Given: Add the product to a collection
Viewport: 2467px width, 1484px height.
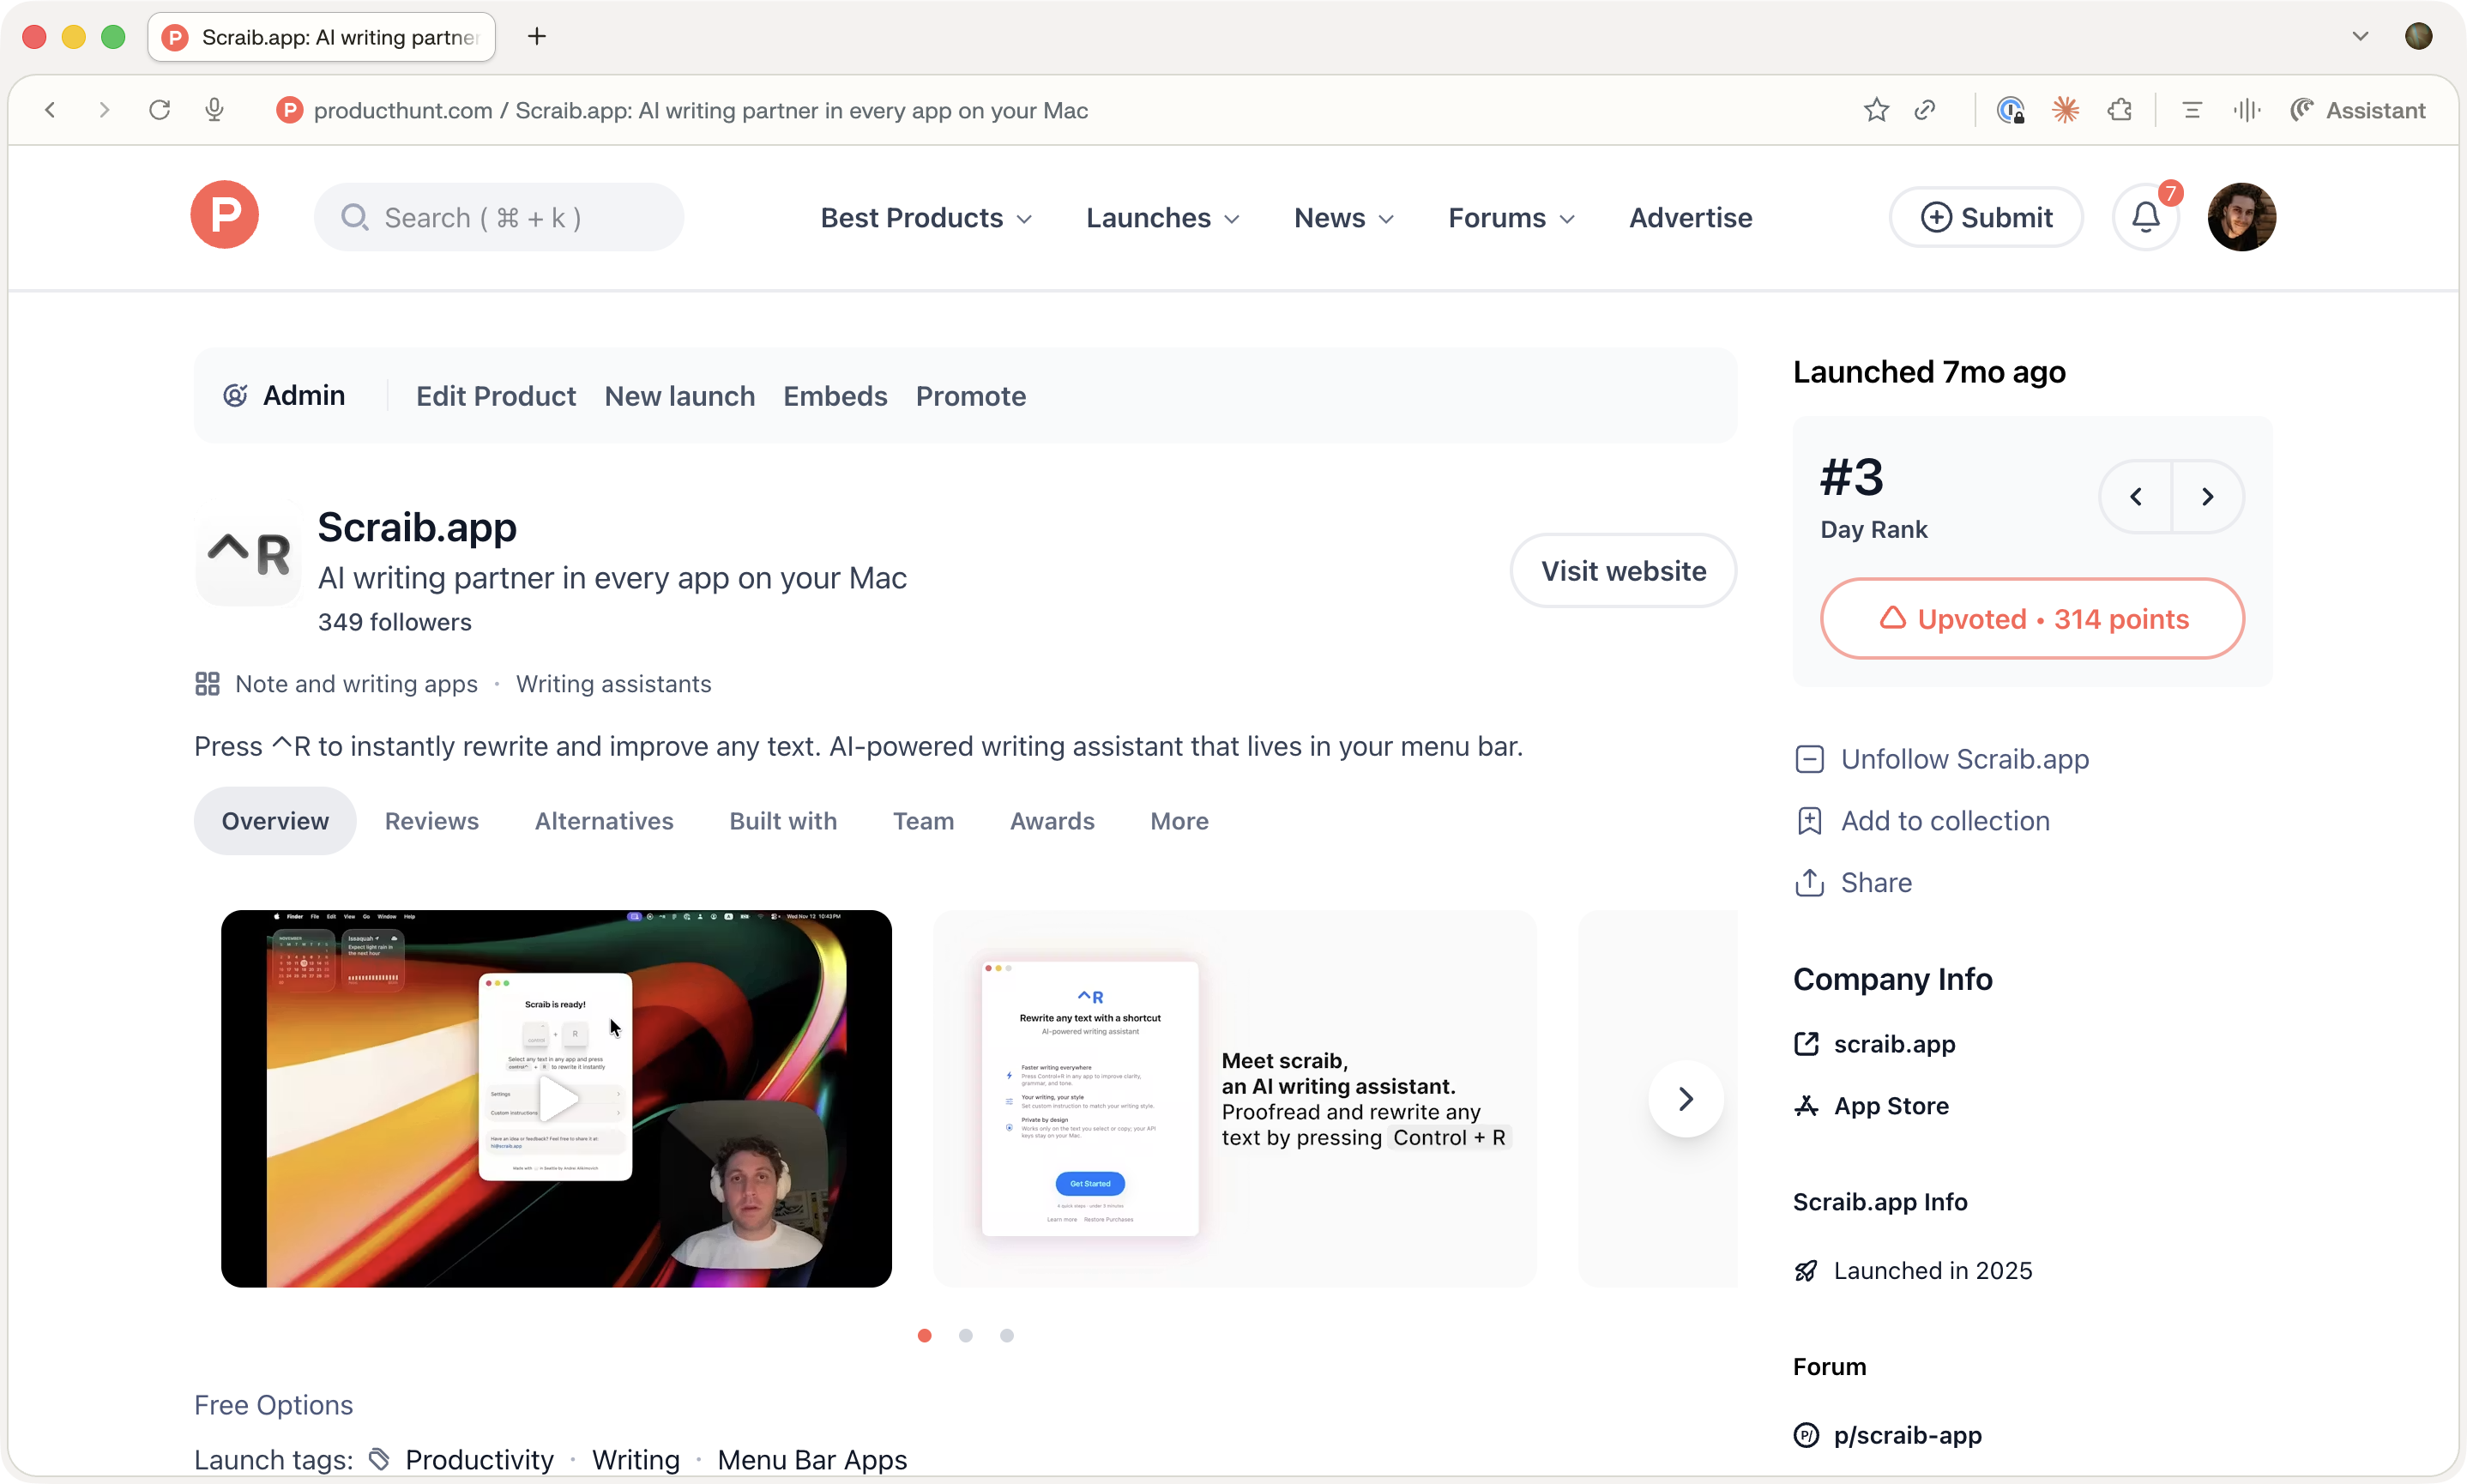Looking at the screenshot, I should click(1923, 821).
